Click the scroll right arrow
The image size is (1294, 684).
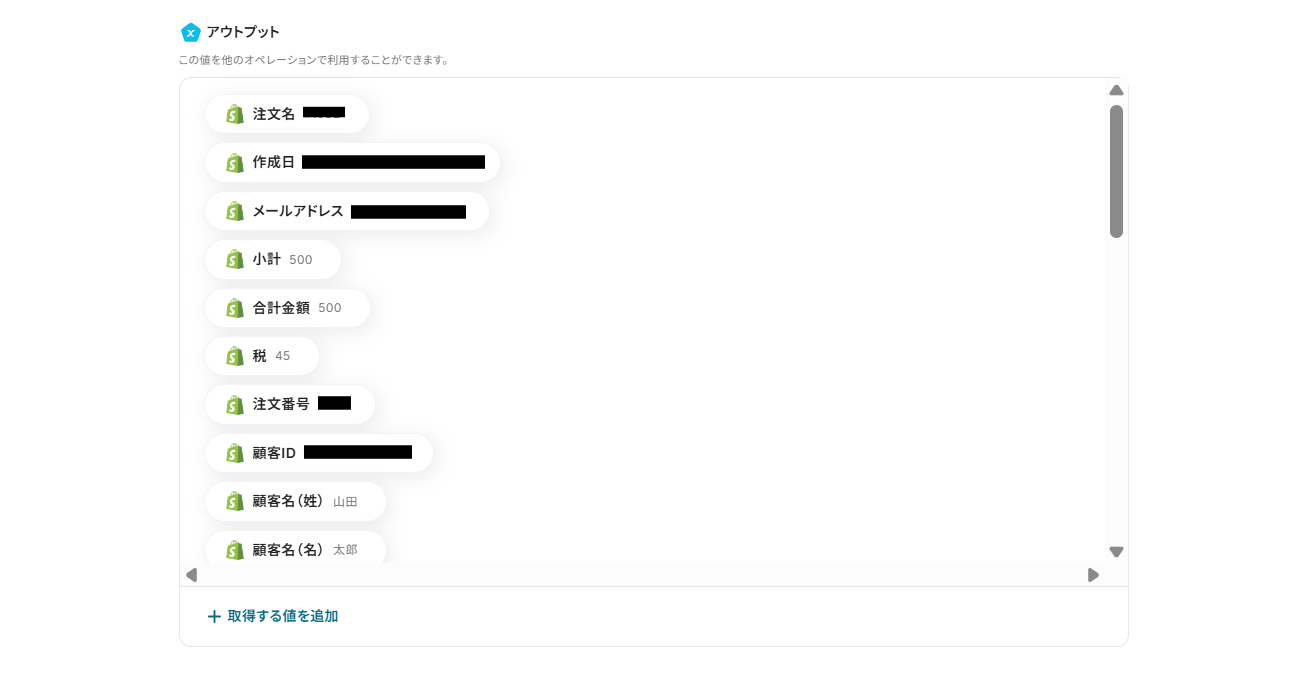pyautogui.click(x=1093, y=575)
